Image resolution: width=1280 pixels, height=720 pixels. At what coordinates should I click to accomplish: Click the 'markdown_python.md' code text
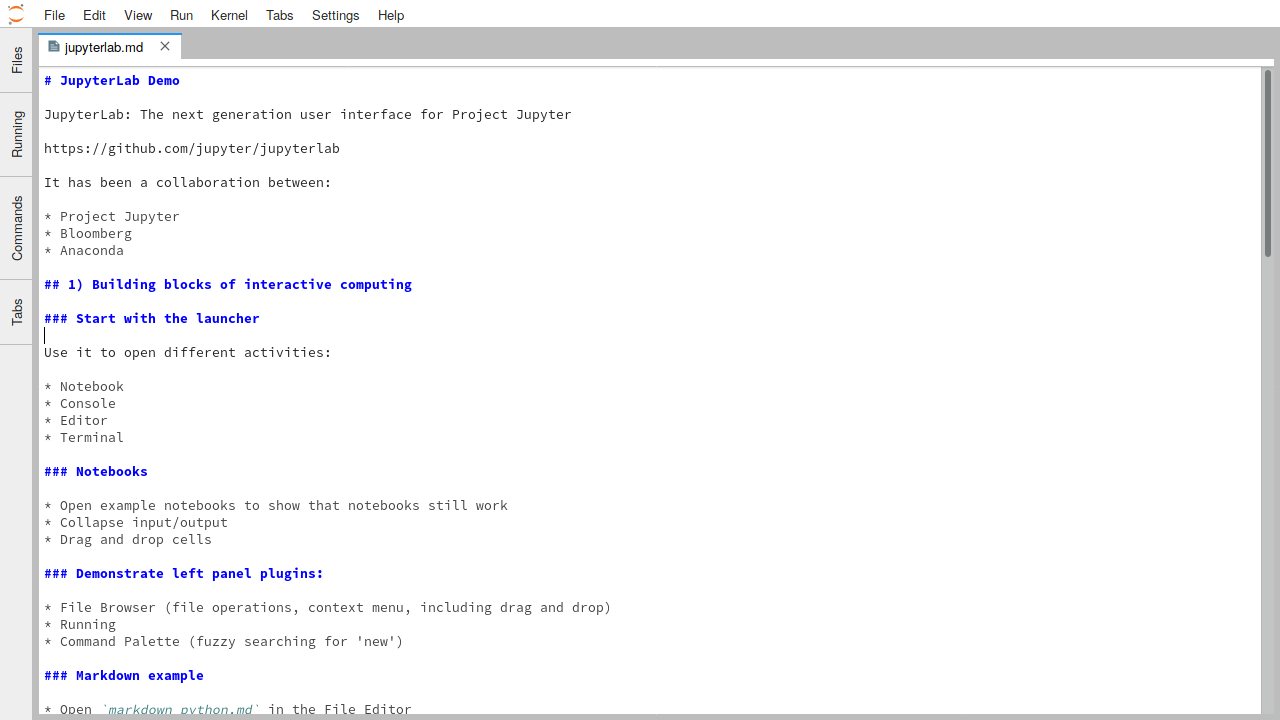coord(180,709)
